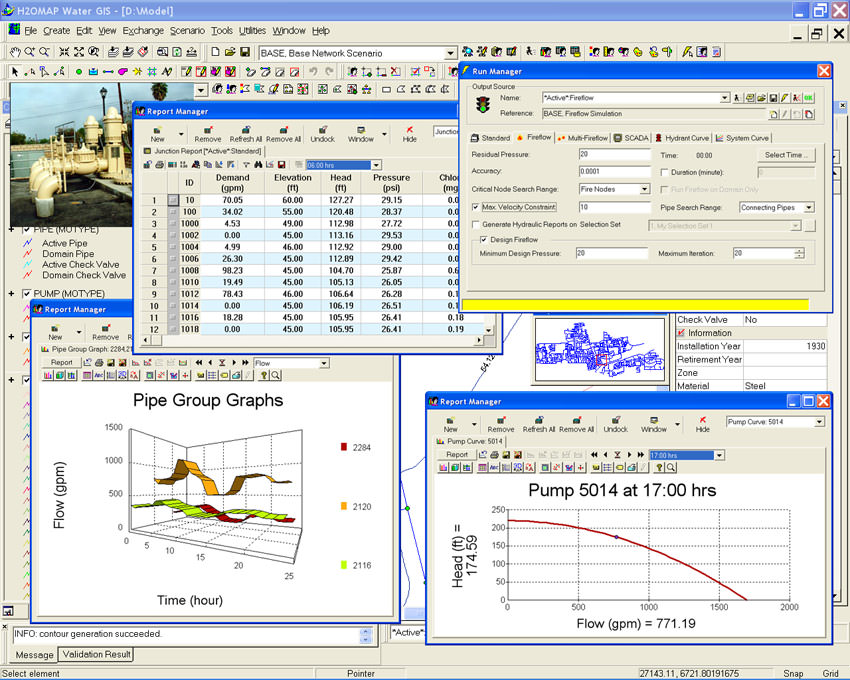
Task: Click the Minimum Design Pressure input field
Action: tap(611, 253)
